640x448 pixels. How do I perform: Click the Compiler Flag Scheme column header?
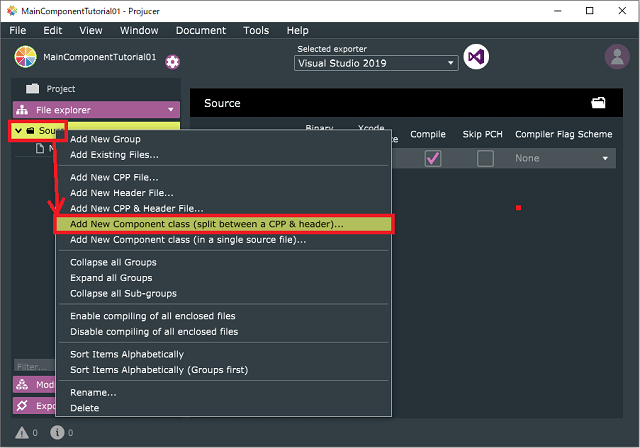[564, 134]
